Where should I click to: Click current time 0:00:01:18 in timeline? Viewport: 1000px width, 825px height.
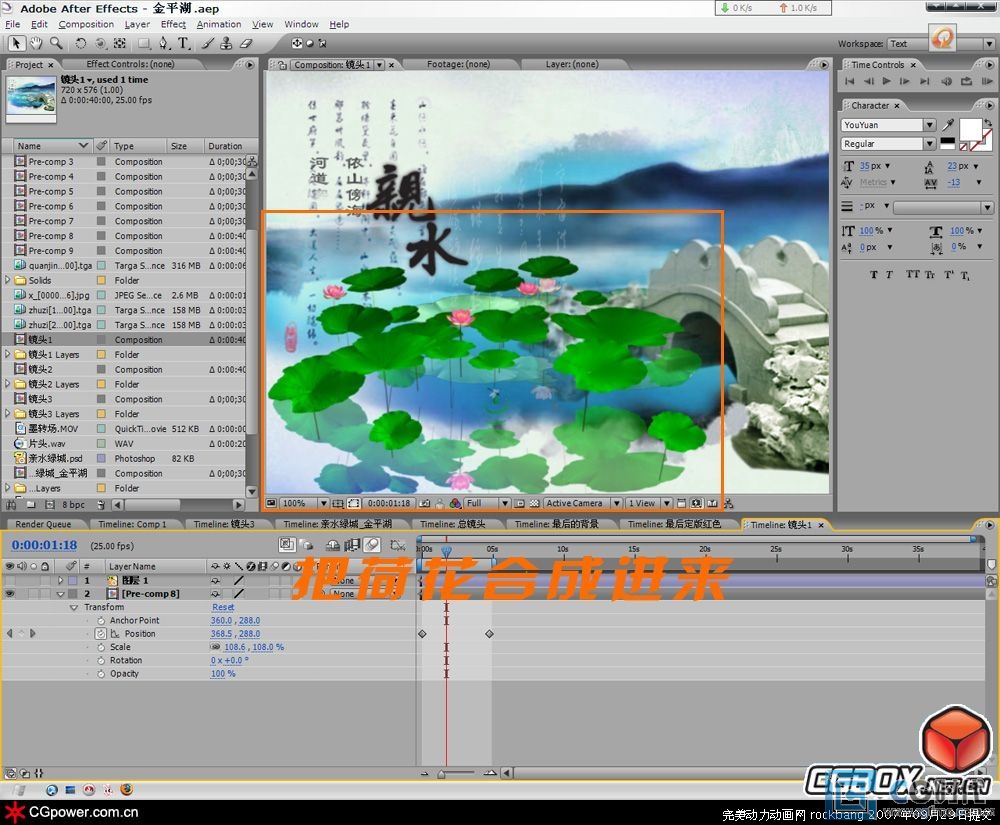(x=44, y=546)
